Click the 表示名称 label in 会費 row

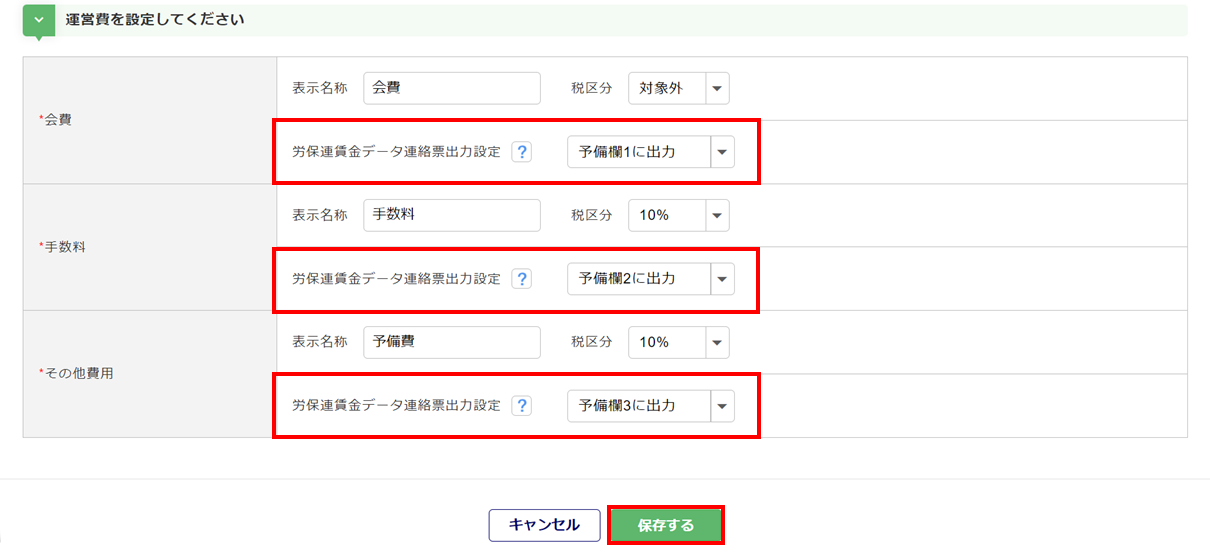[x=319, y=88]
